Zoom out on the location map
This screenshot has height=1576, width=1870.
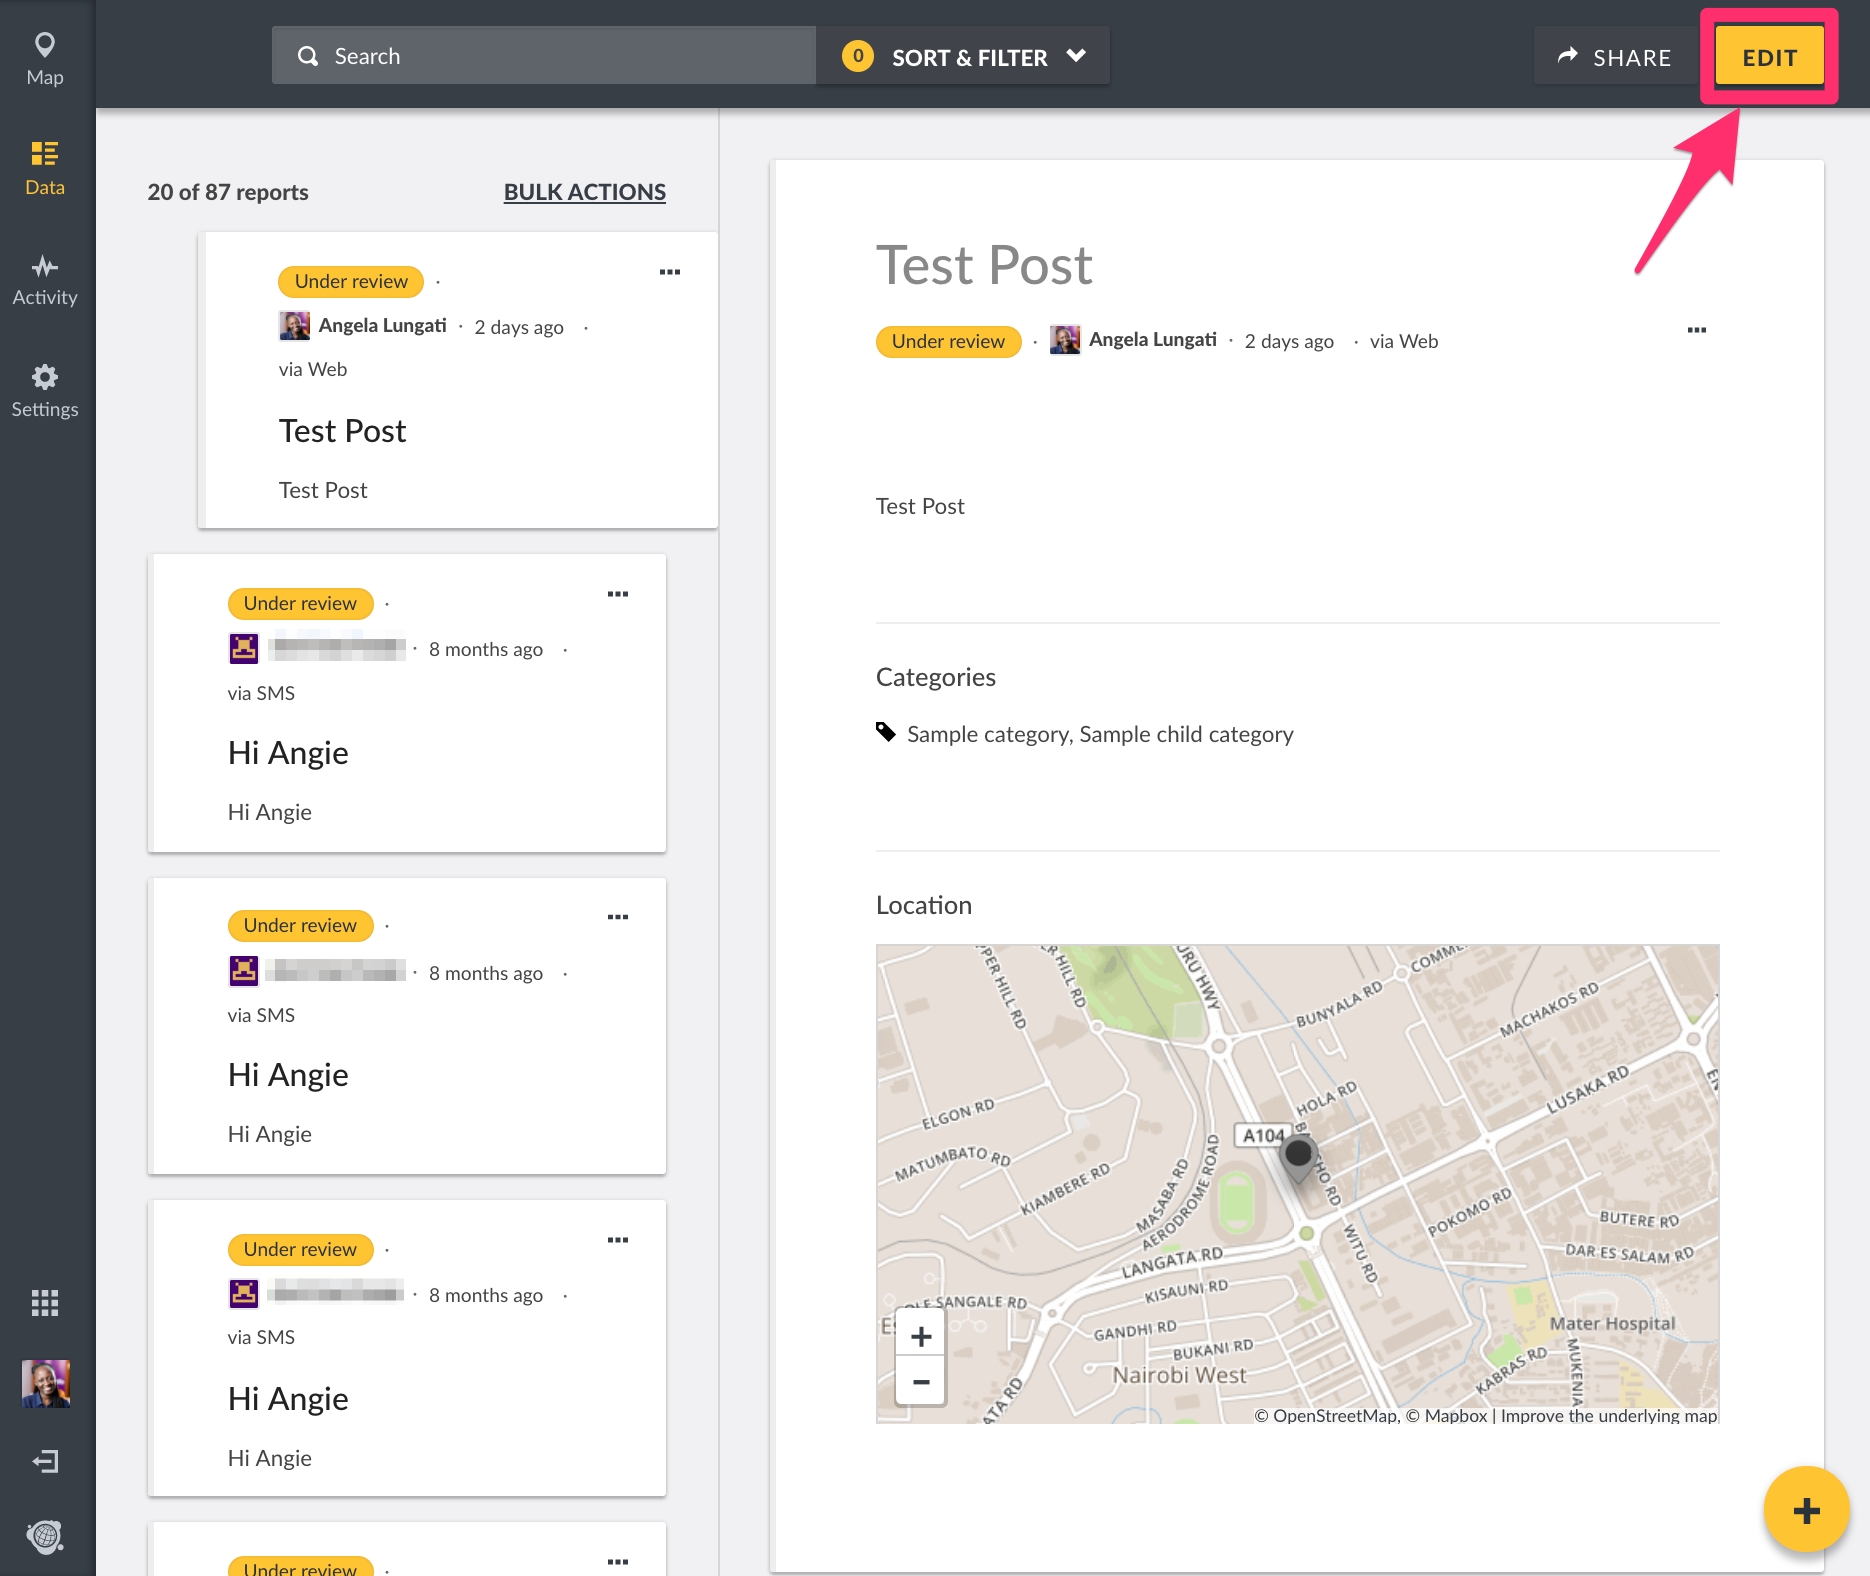pos(921,1382)
